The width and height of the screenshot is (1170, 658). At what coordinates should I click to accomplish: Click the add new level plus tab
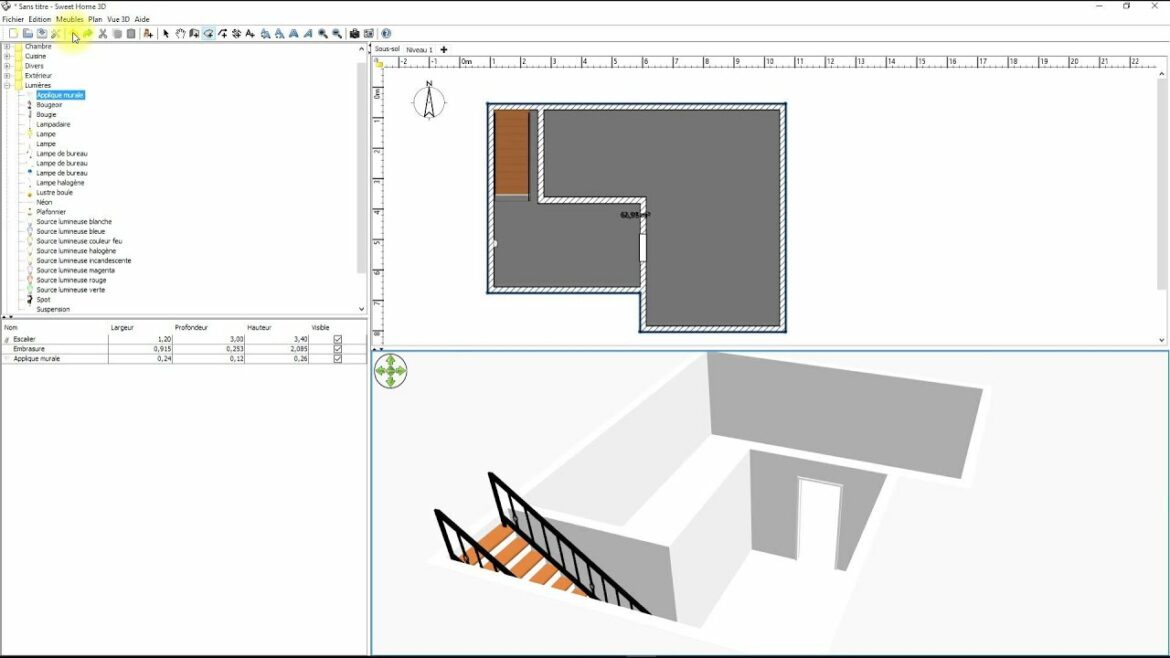tap(444, 49)
